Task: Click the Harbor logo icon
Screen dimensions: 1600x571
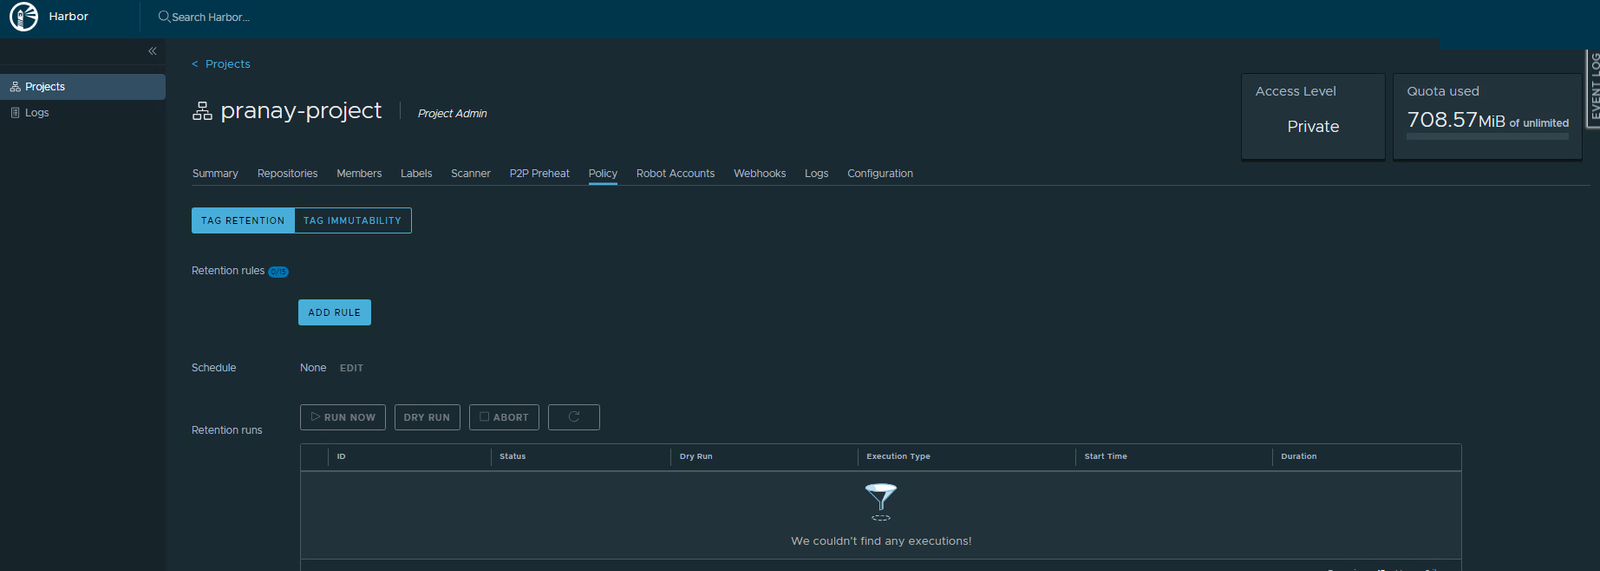Action: click(24, 17)
